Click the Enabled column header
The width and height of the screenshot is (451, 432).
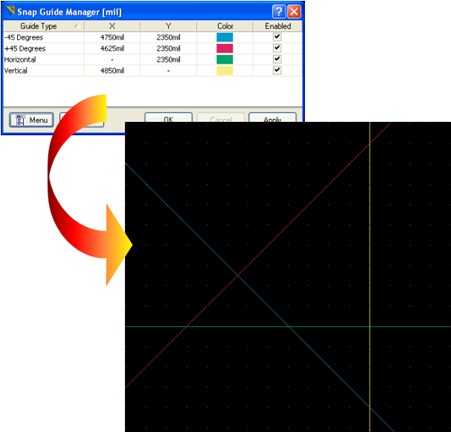click(277, 26)
